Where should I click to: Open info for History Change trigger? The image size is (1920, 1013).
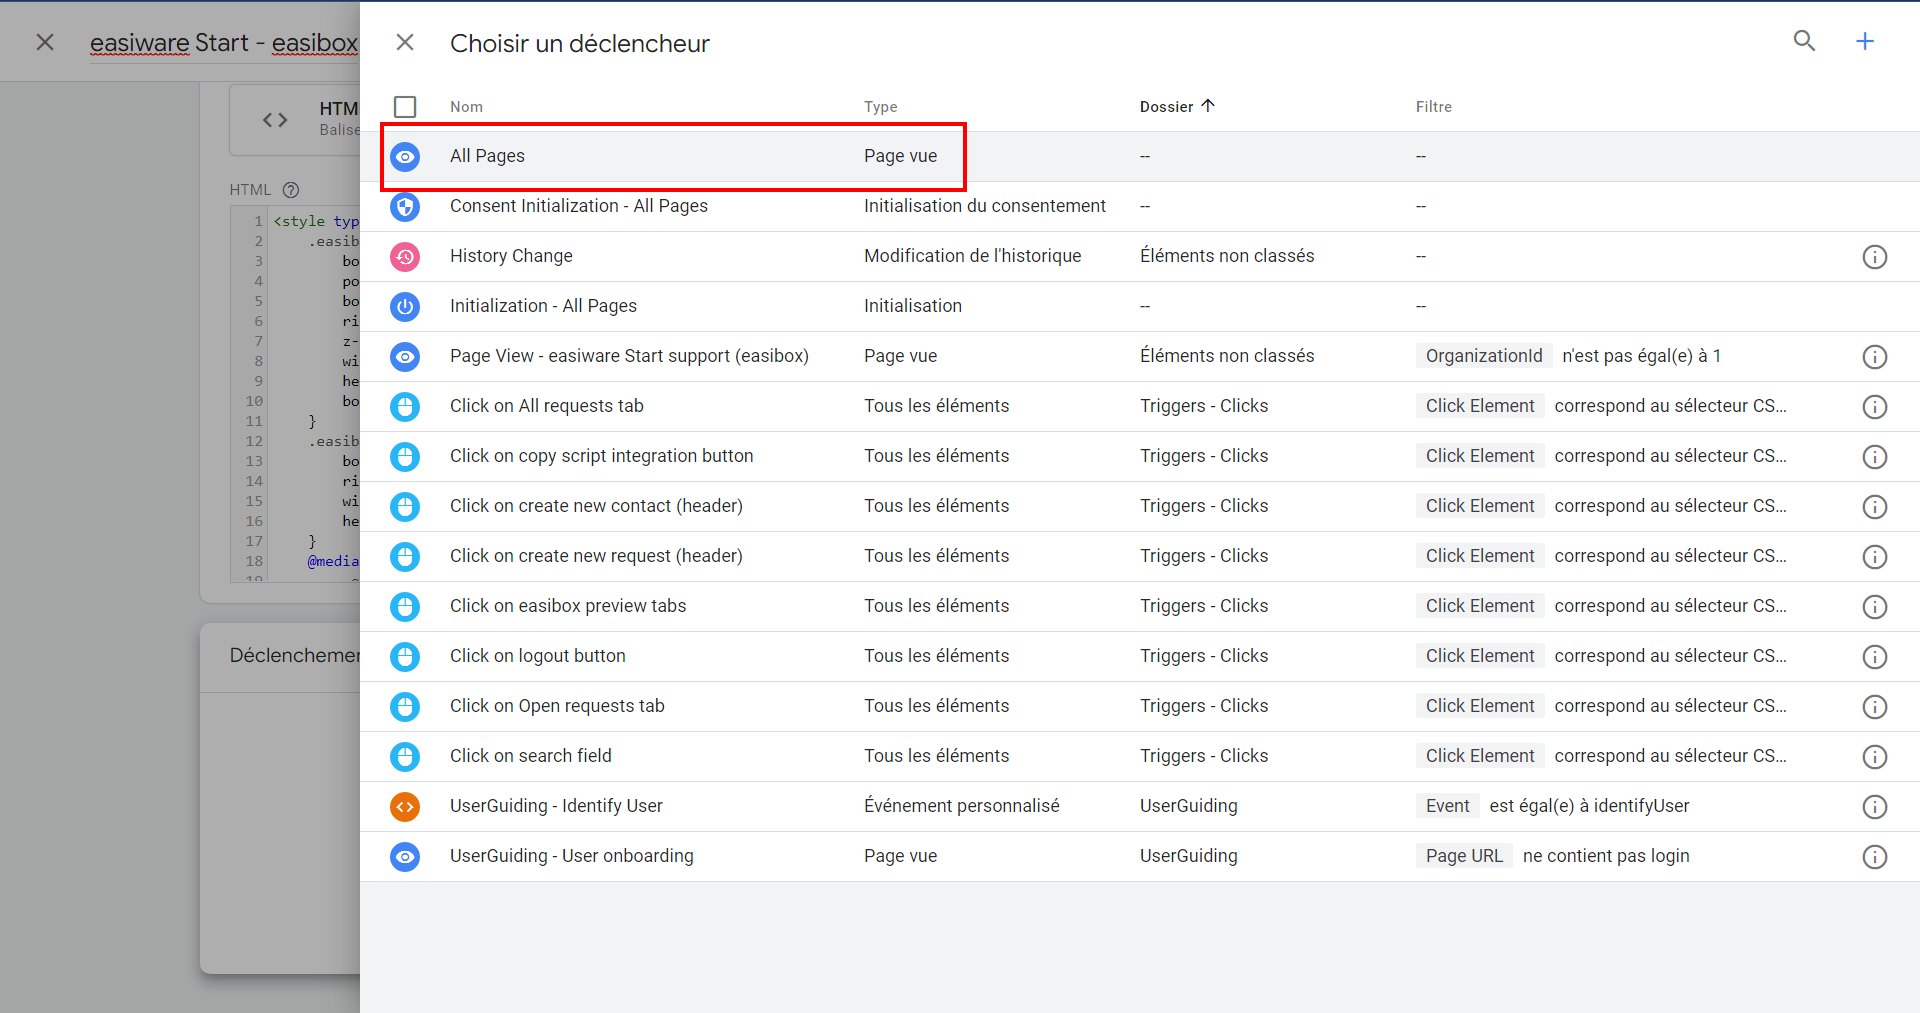(1874, 257)
